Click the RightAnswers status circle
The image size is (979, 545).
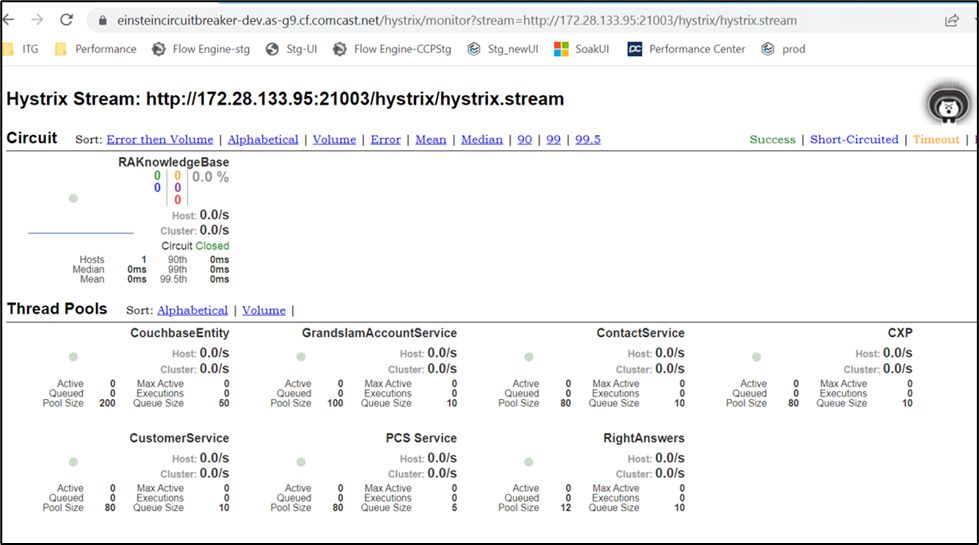529,462
